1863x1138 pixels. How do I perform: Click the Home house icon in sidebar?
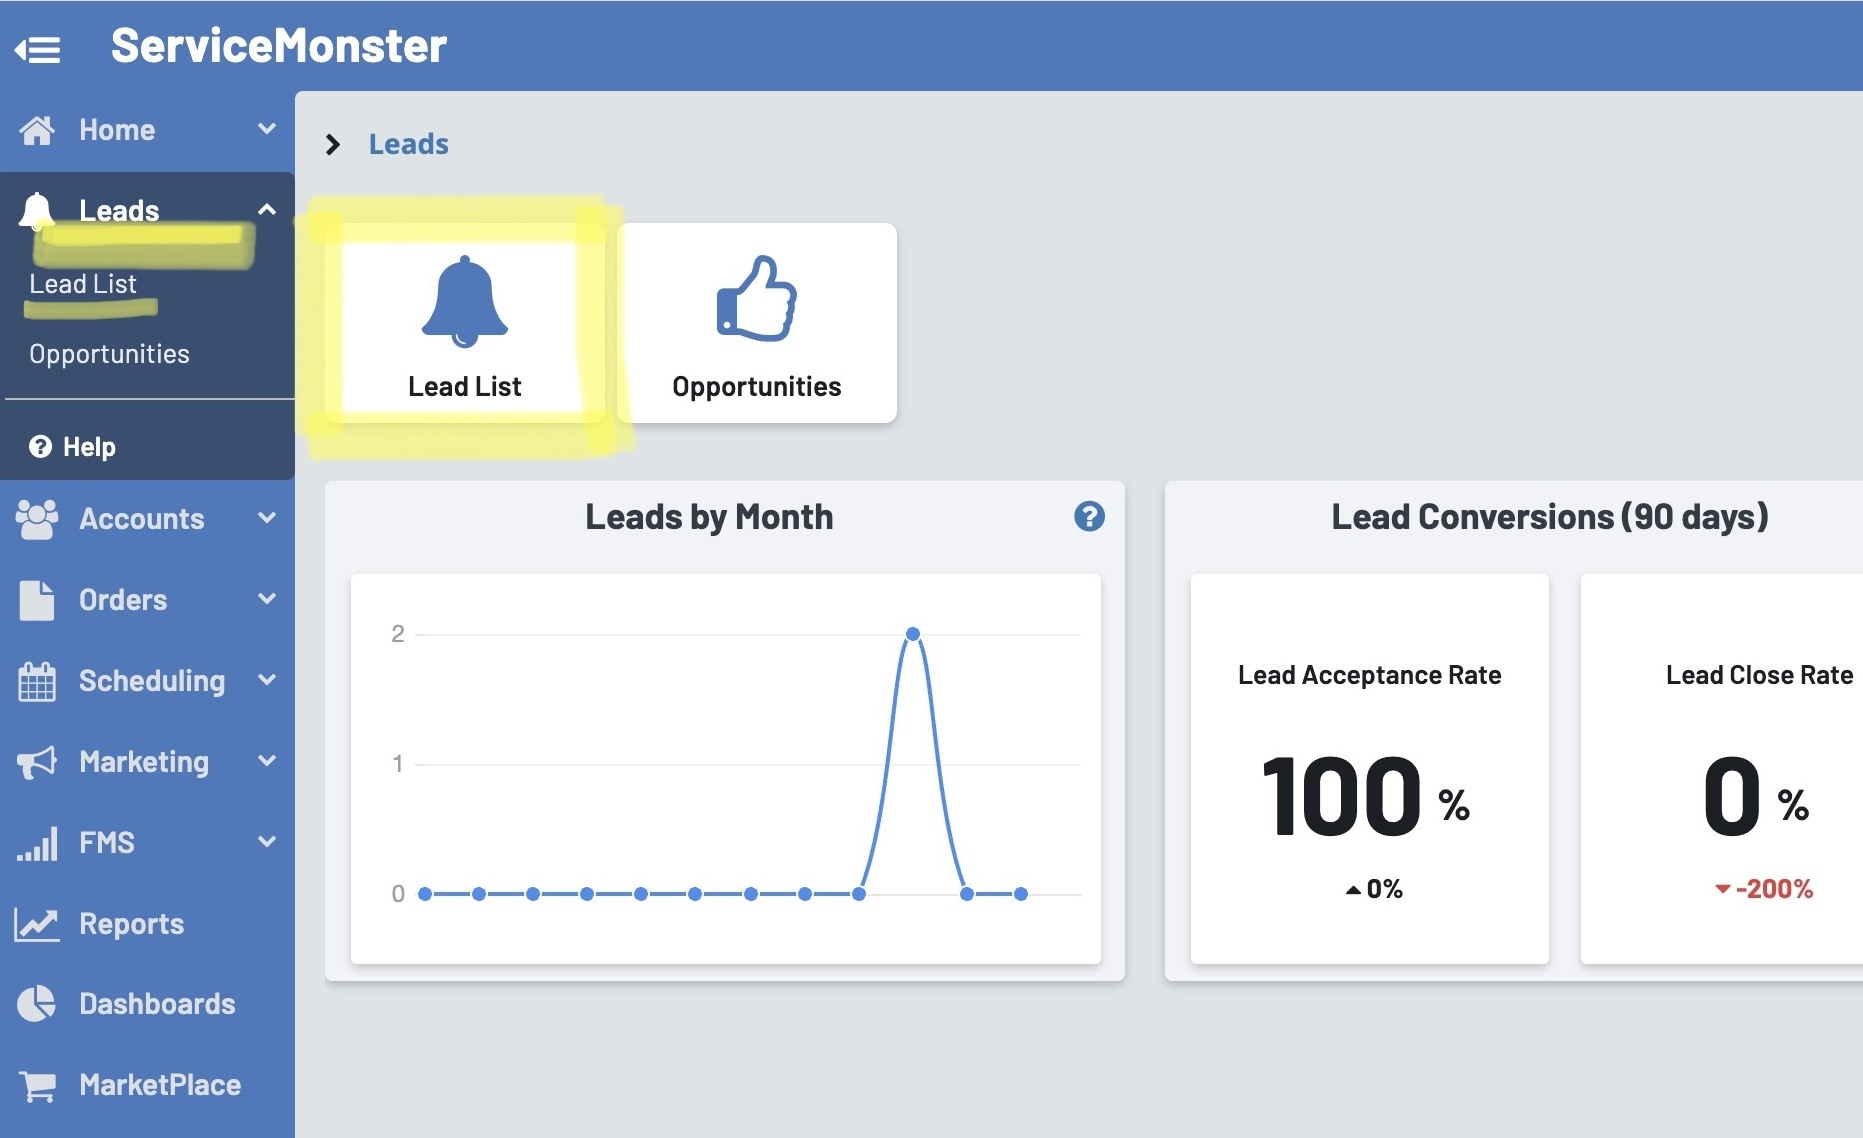point(37,130)
